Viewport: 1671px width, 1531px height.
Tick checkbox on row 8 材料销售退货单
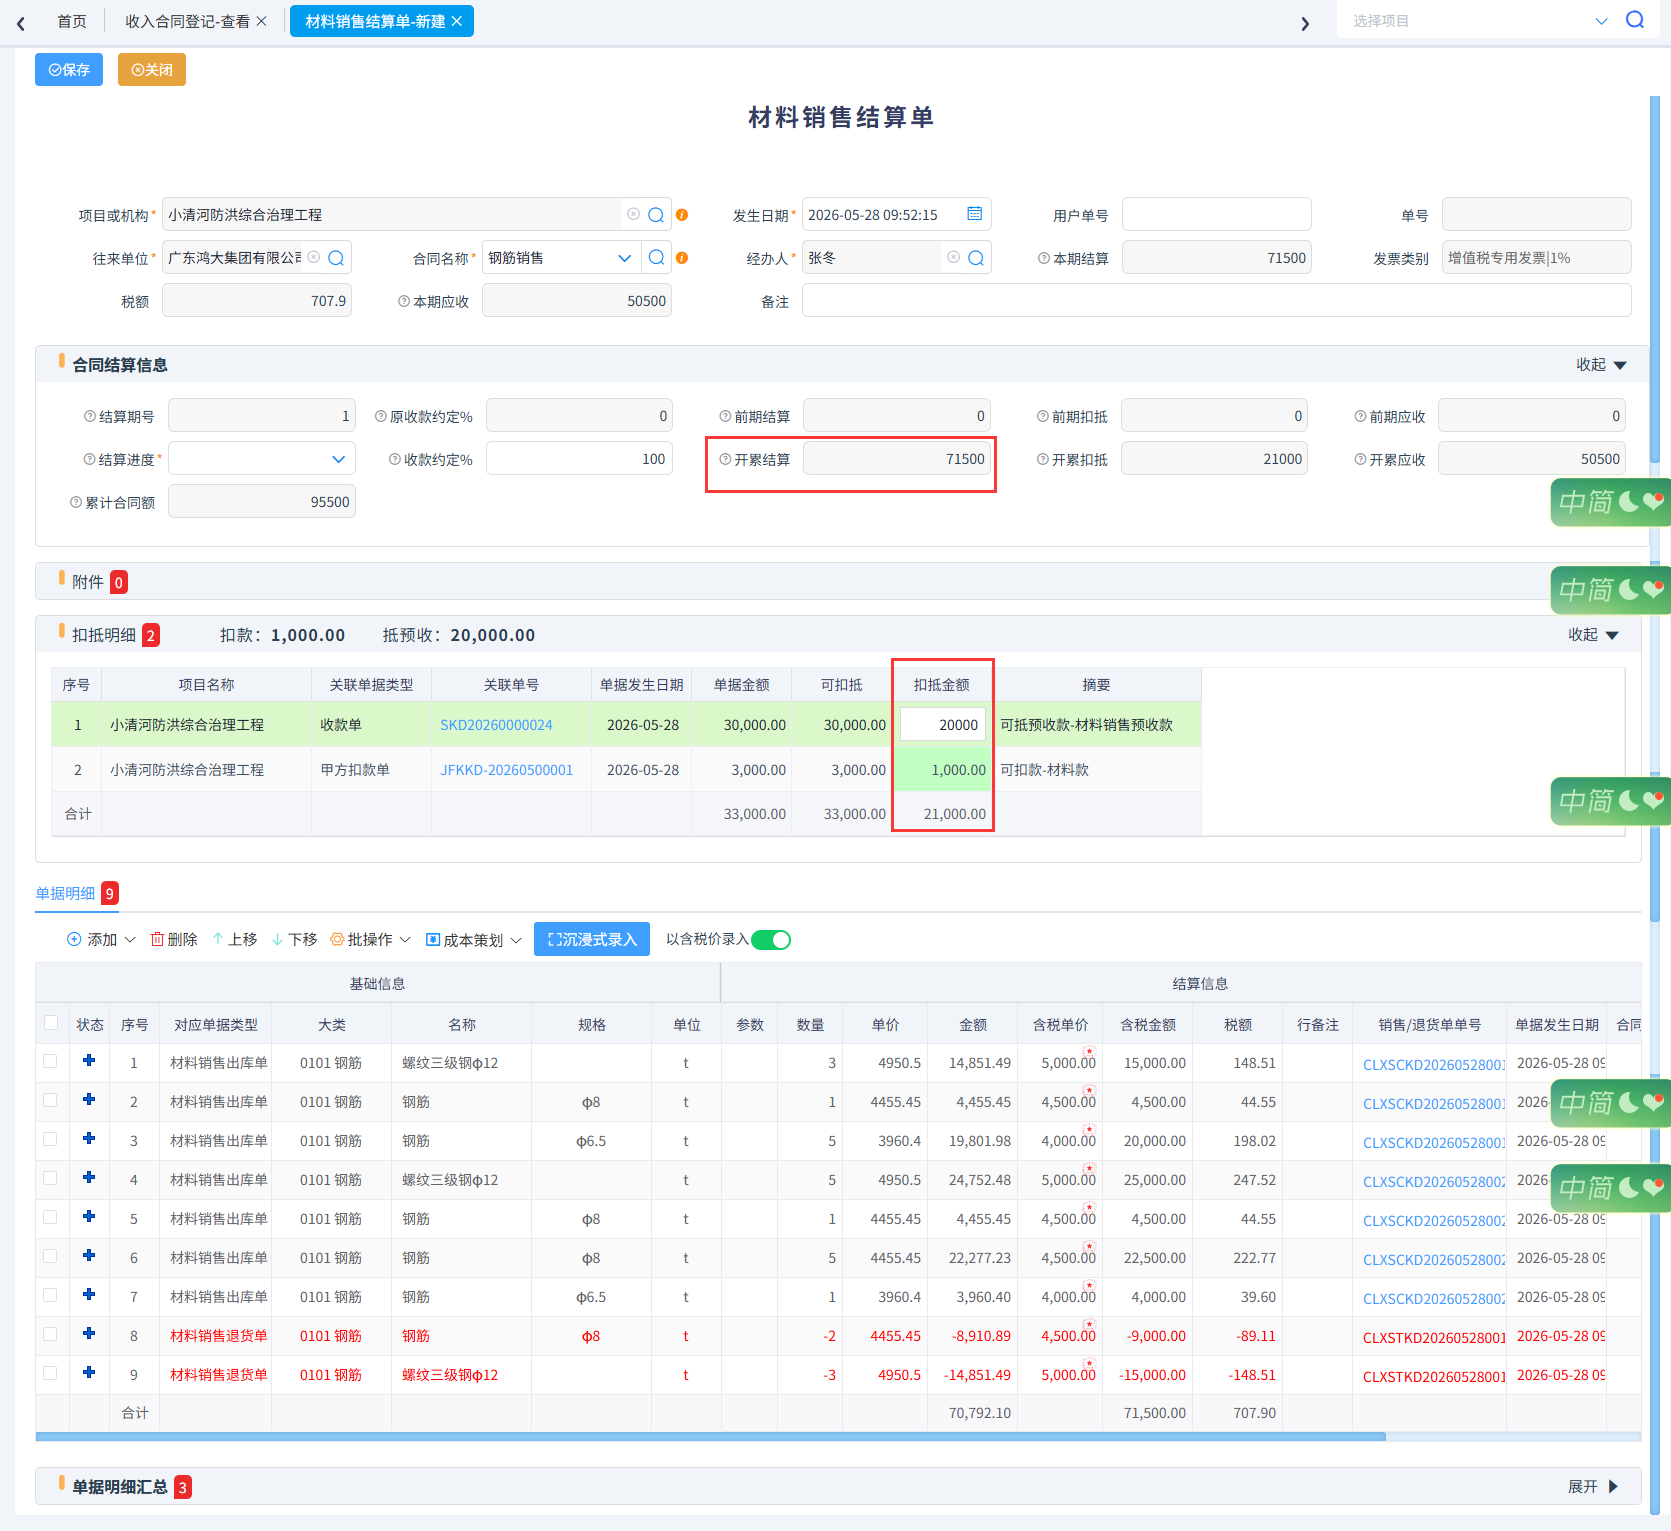(50, 1334)
